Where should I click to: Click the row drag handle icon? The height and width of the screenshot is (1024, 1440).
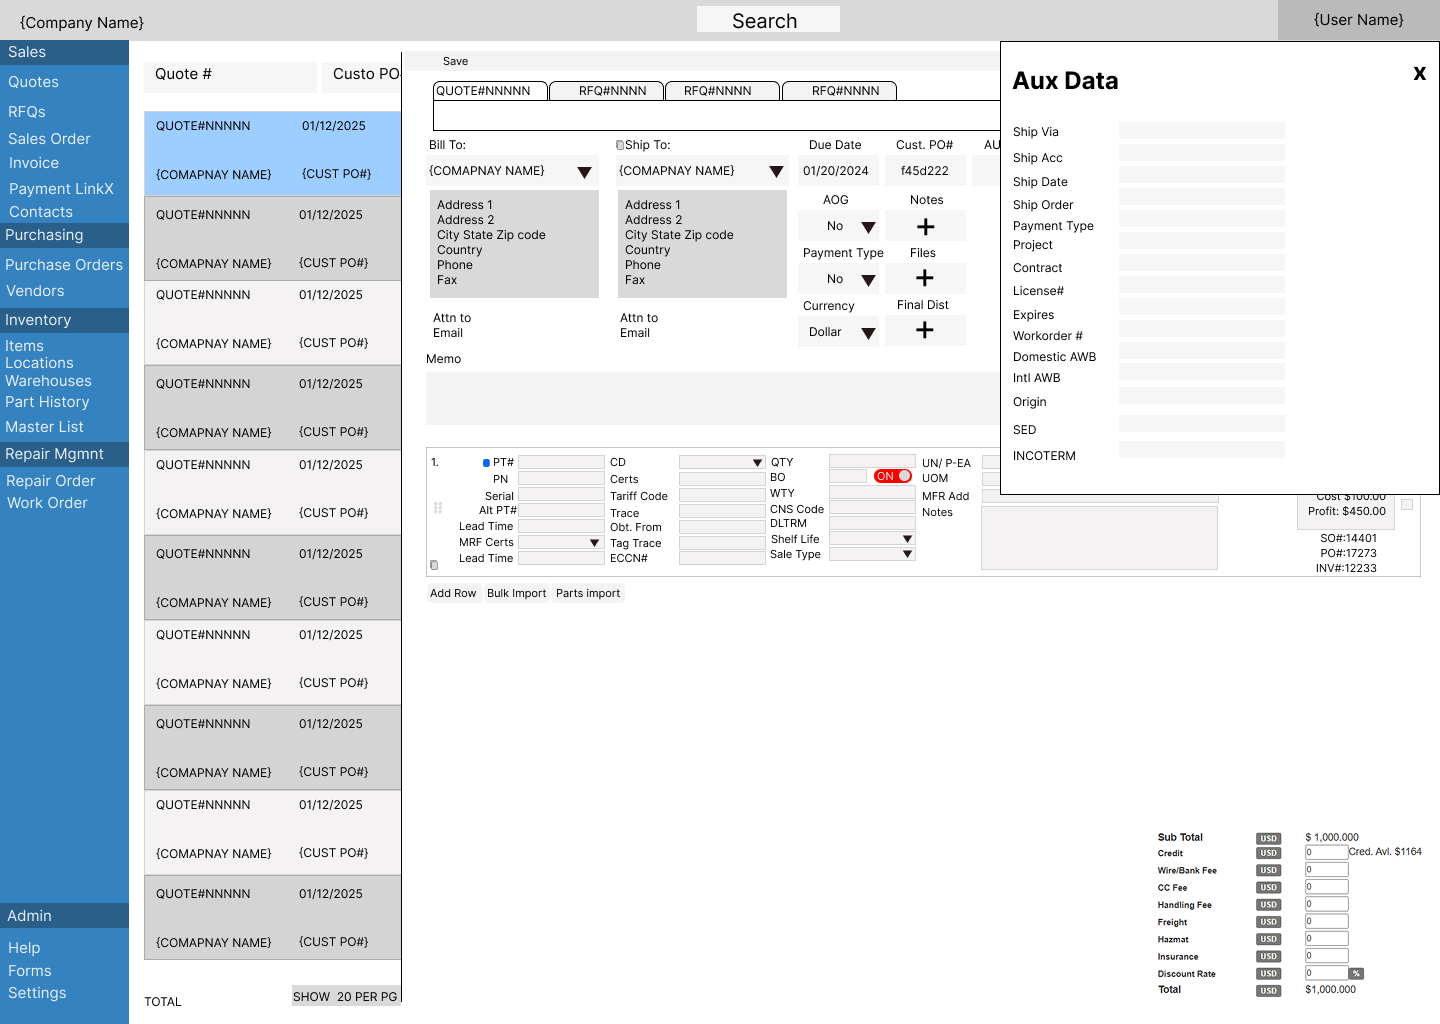[438, 508]
